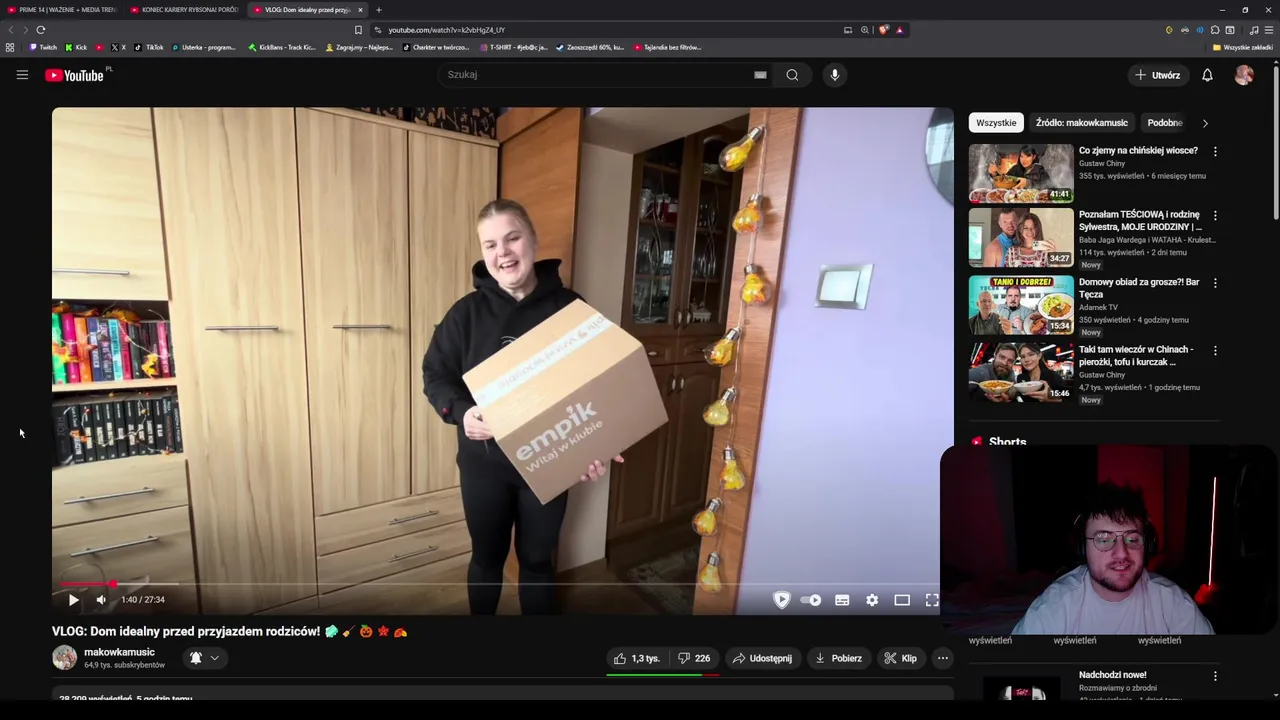Click the Pobierz download button
Viewport: 1280px width, 720px height.
click(x=838, y=658)
